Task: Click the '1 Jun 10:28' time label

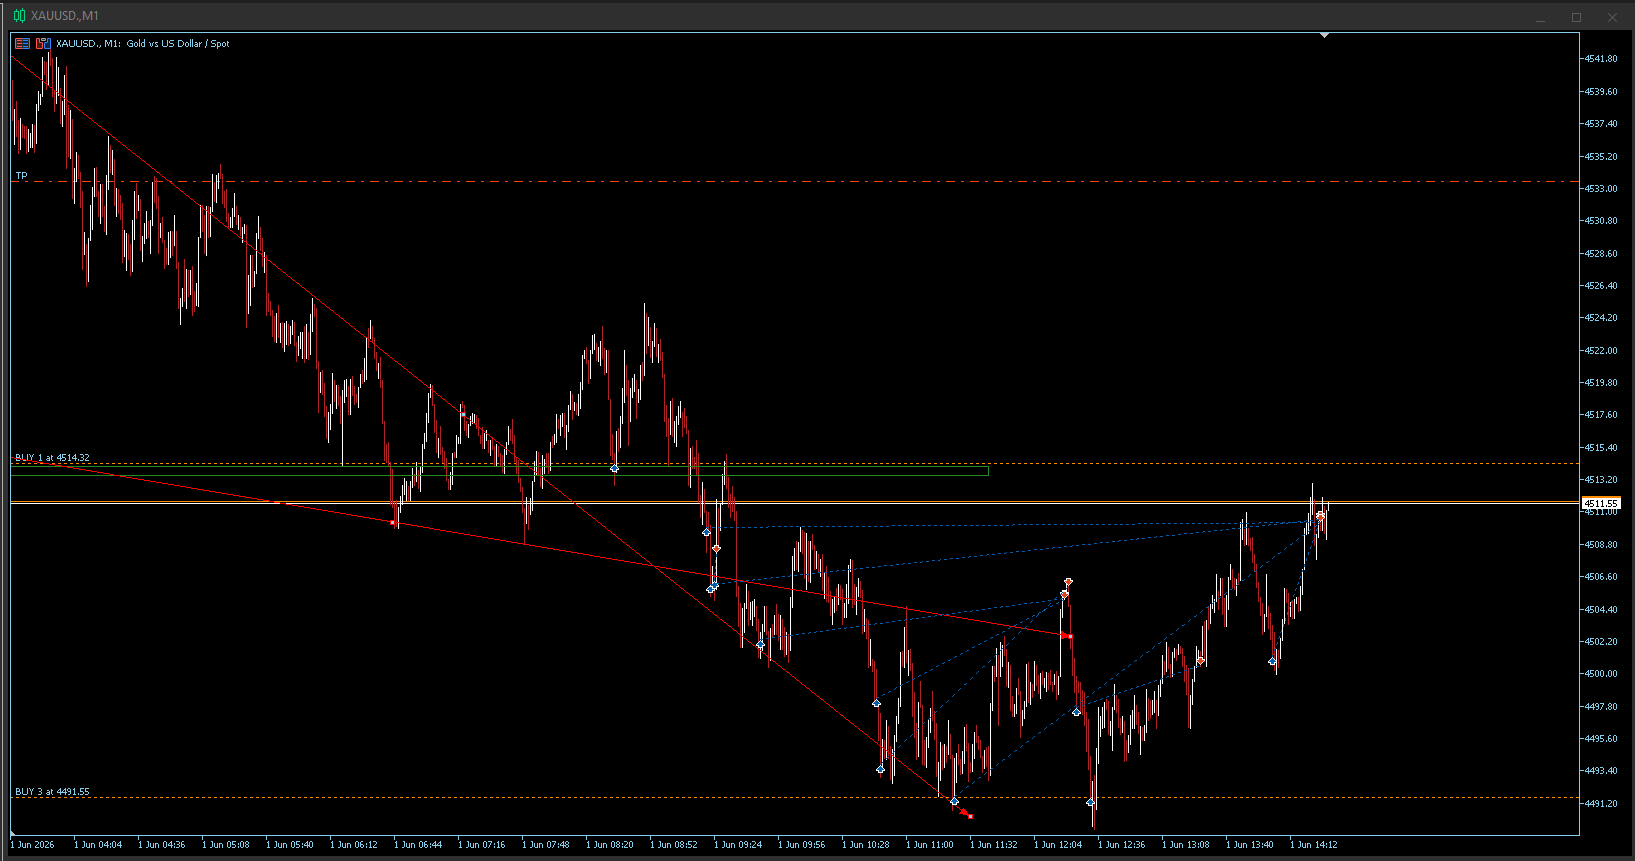Action: 866,845
